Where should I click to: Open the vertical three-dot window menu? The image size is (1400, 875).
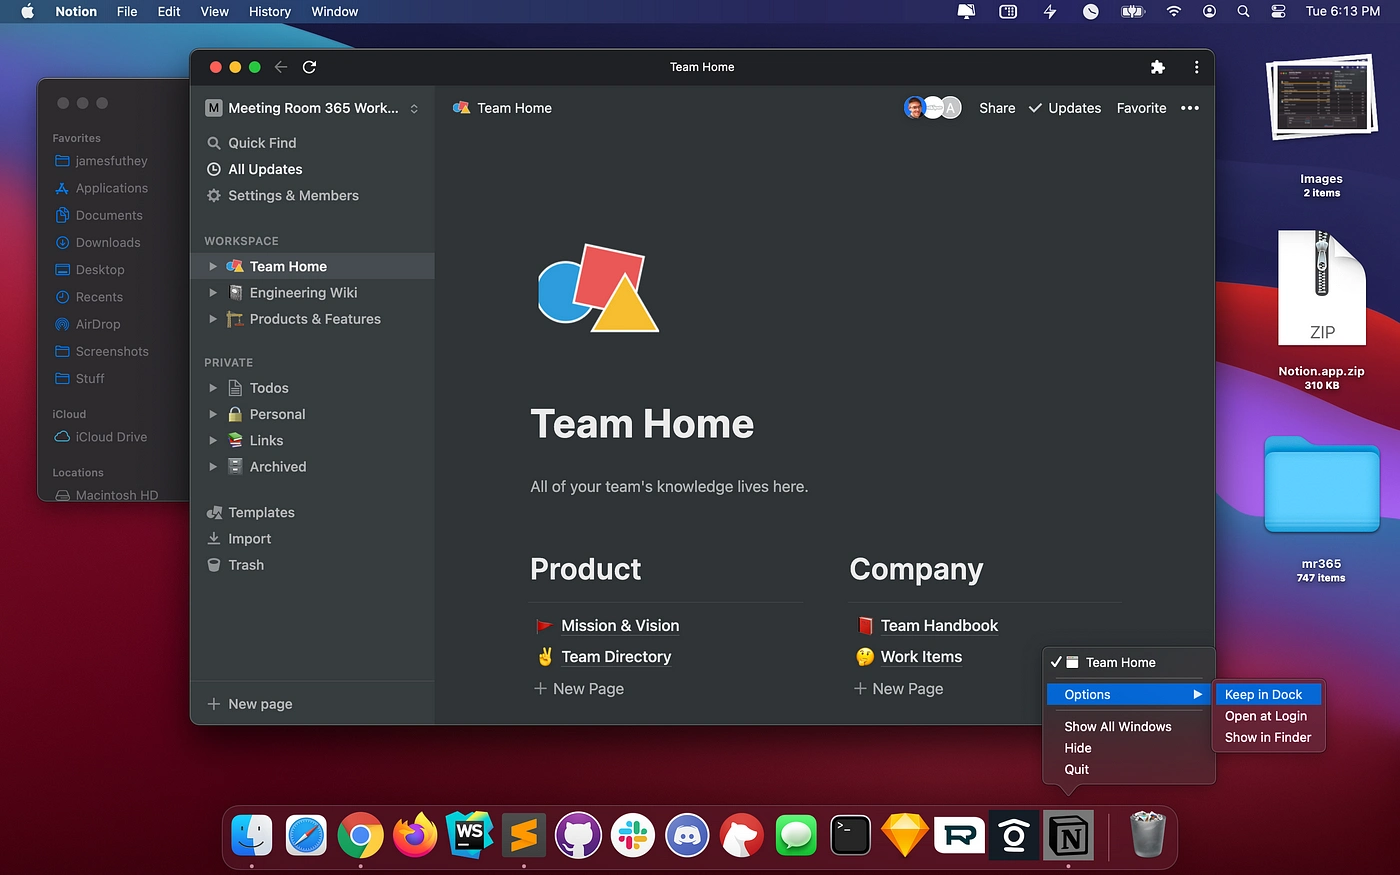point(1196,67)
